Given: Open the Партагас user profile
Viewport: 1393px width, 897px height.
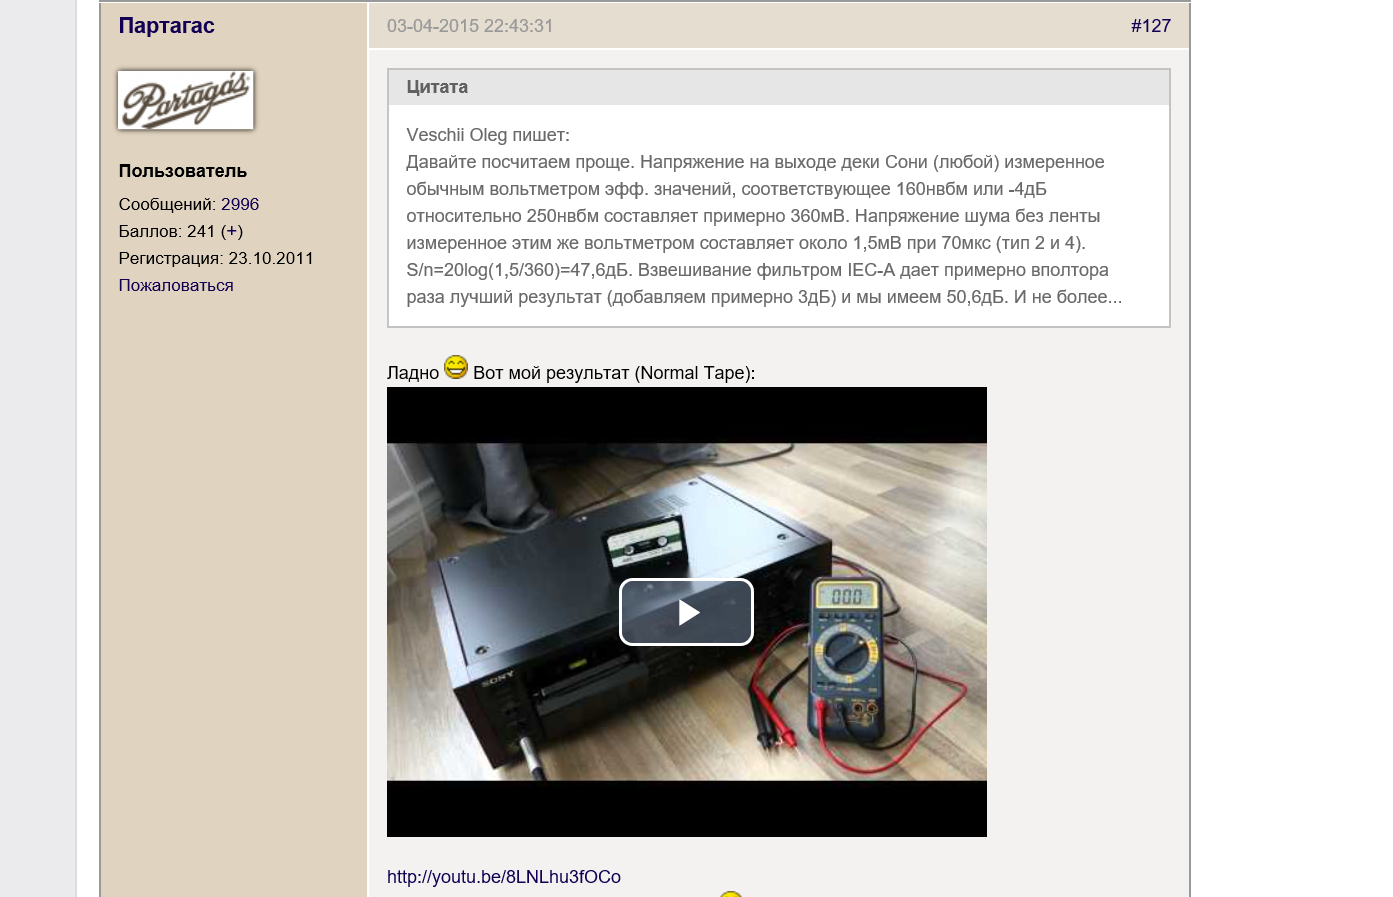Looking at the screenshot, I should [166, 26].
